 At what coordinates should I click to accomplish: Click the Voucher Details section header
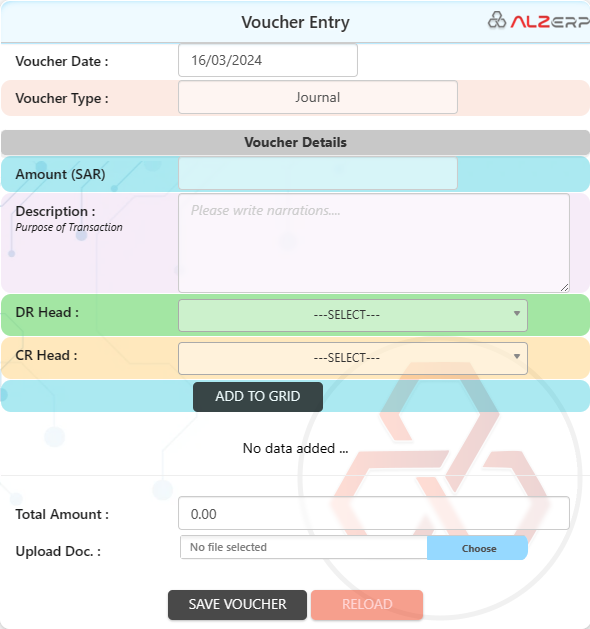[x=295, y=142]
